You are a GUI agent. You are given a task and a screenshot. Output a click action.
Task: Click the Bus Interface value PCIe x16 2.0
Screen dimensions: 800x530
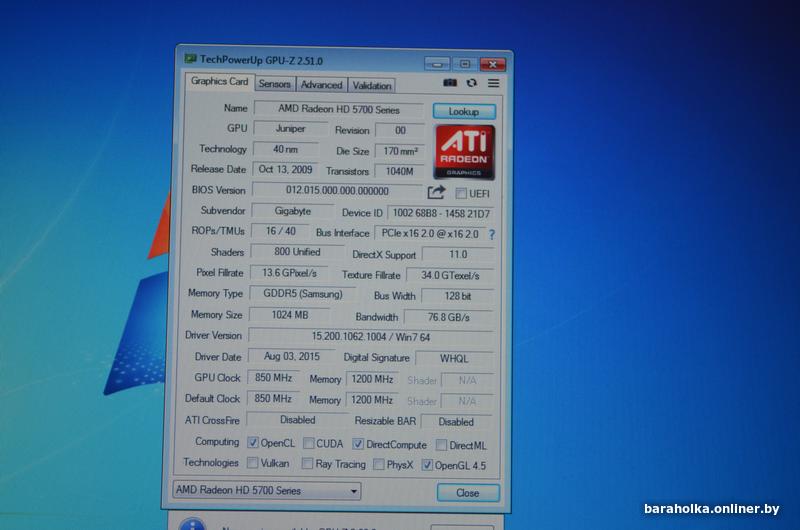click(430, 234)
